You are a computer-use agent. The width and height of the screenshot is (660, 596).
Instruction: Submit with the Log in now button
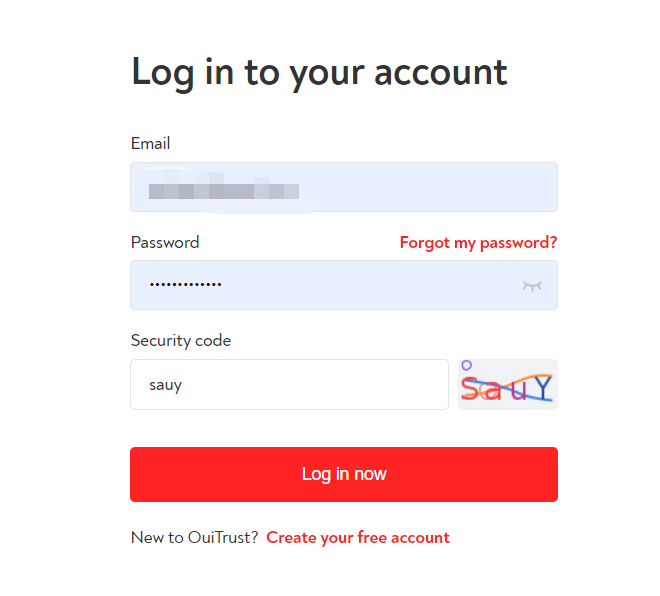(344, 474)
